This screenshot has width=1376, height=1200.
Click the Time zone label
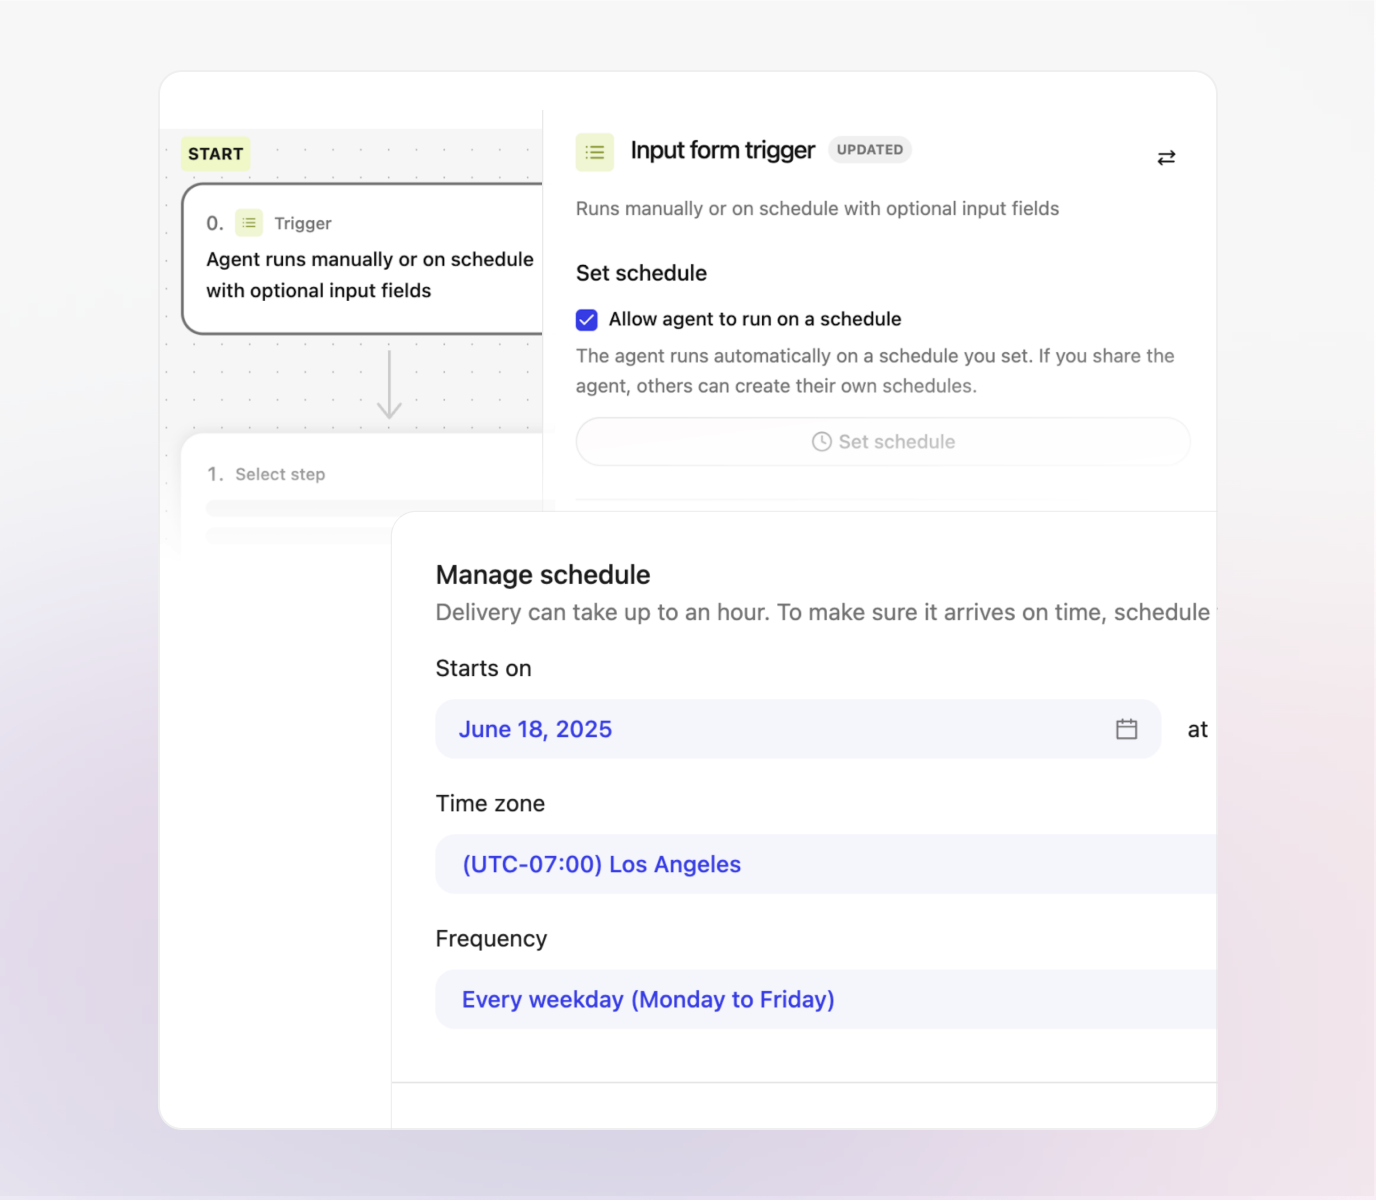click(490, 803)
